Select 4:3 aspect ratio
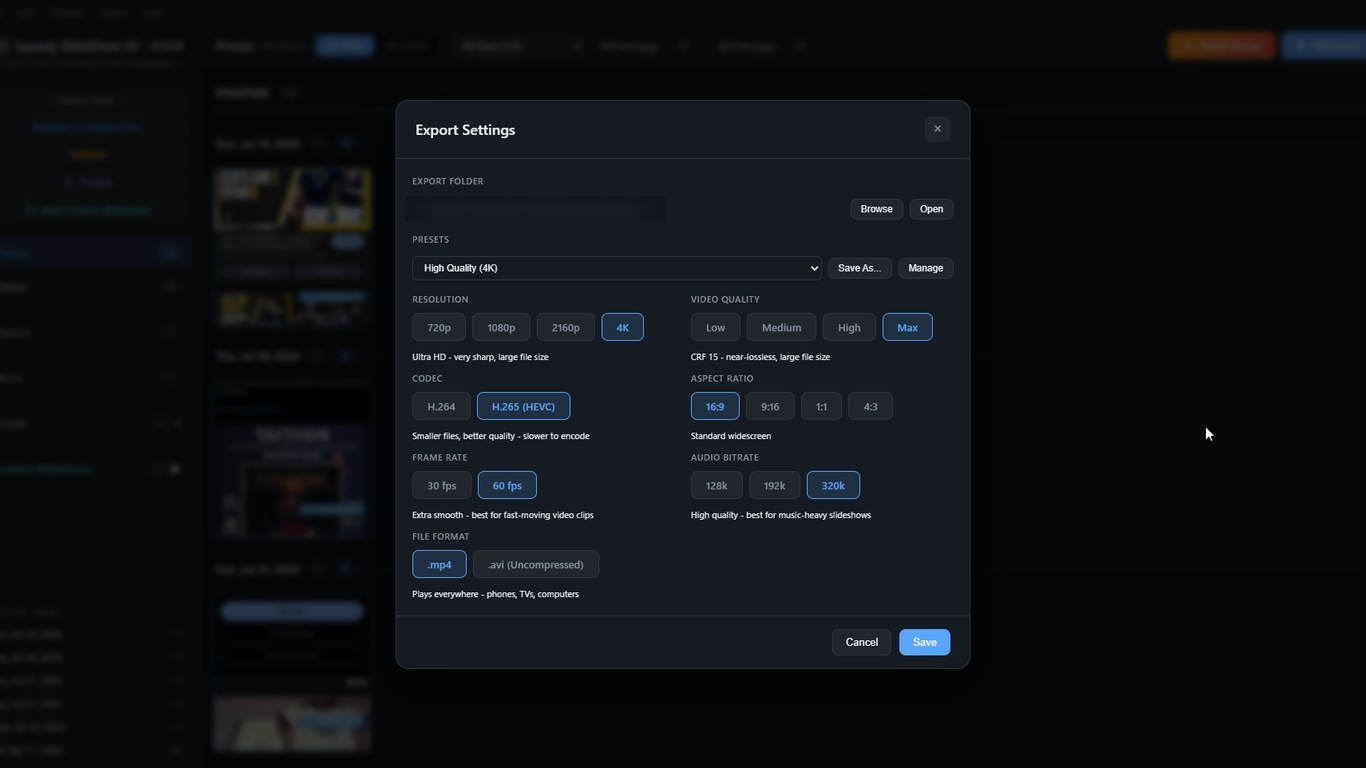 [x=870, y=406]
